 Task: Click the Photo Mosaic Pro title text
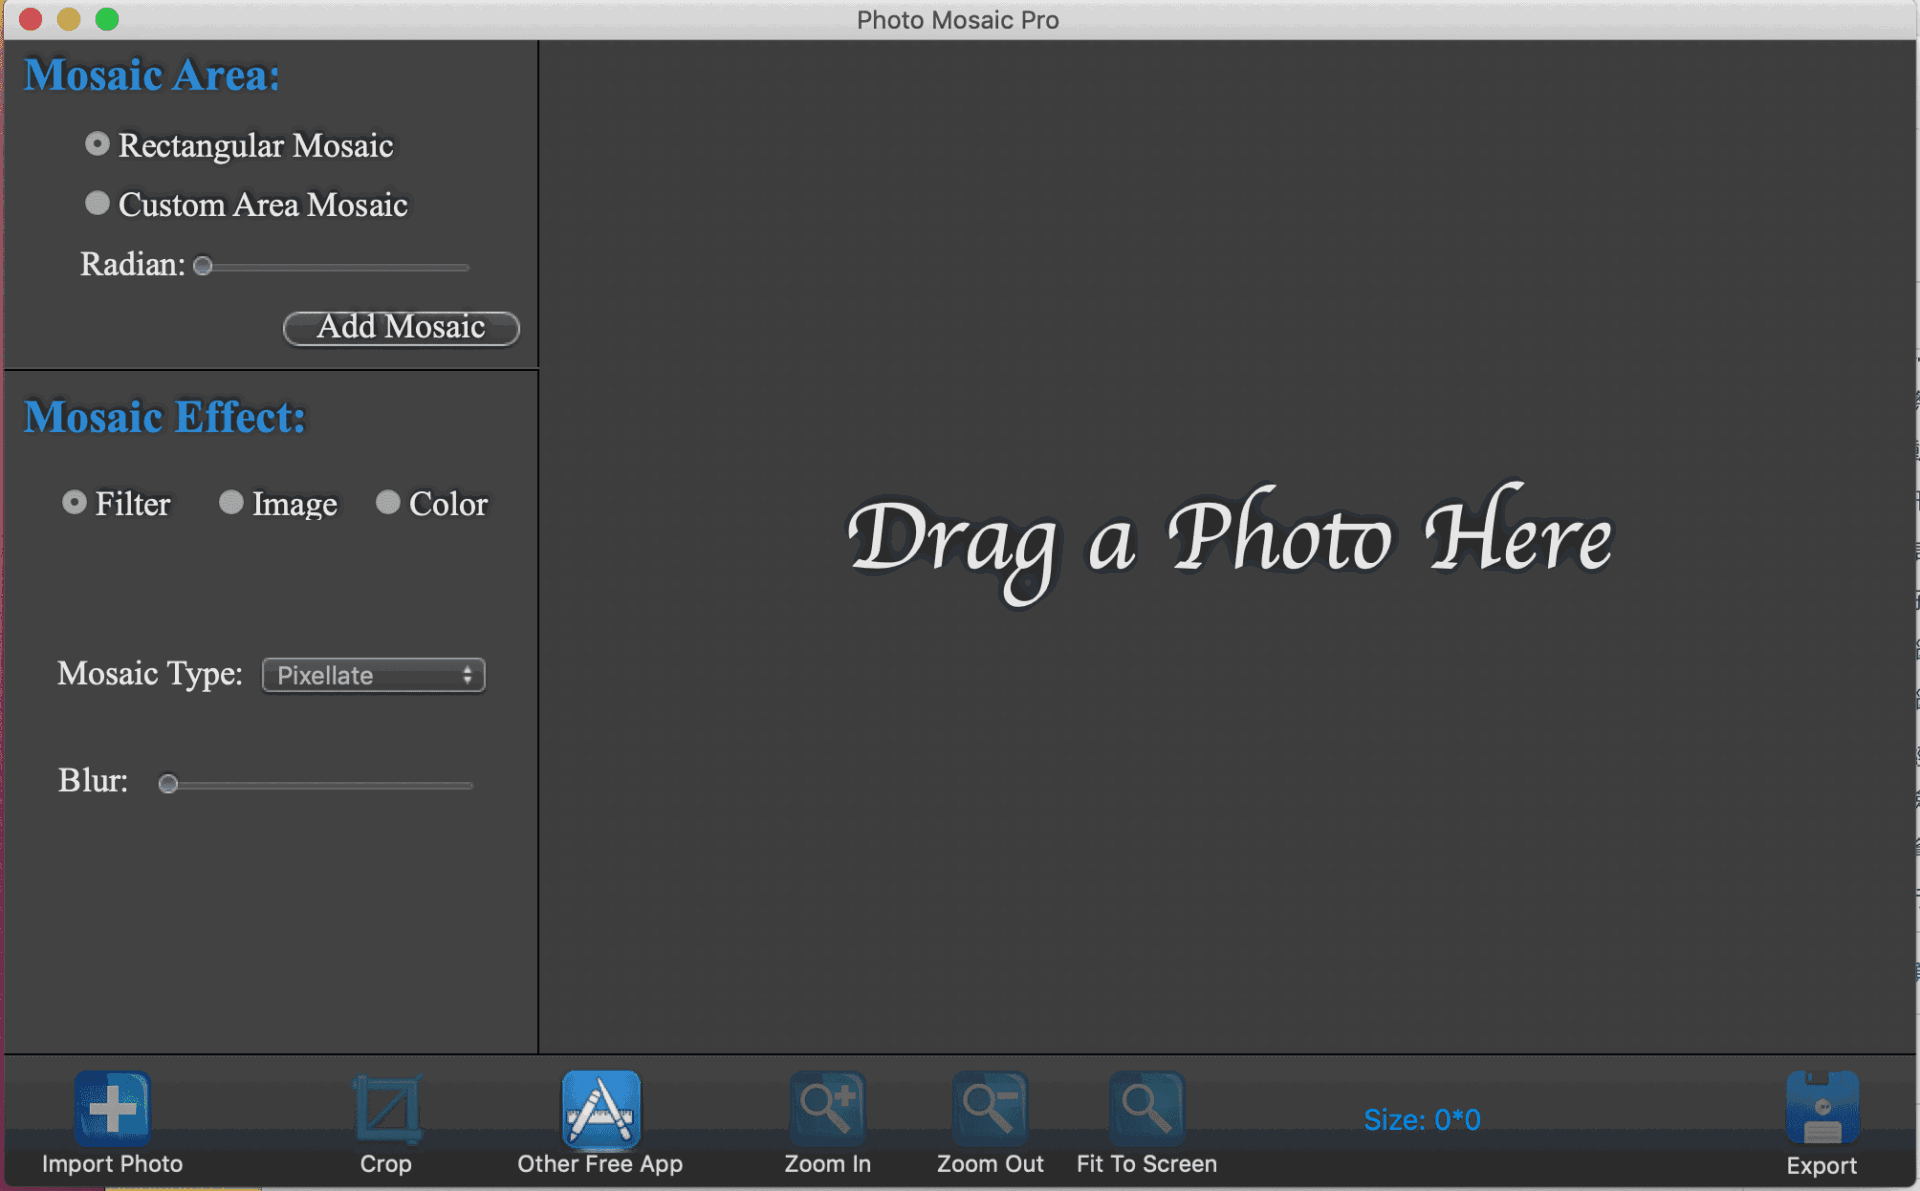pyautogui.click(x=958, y=20)
